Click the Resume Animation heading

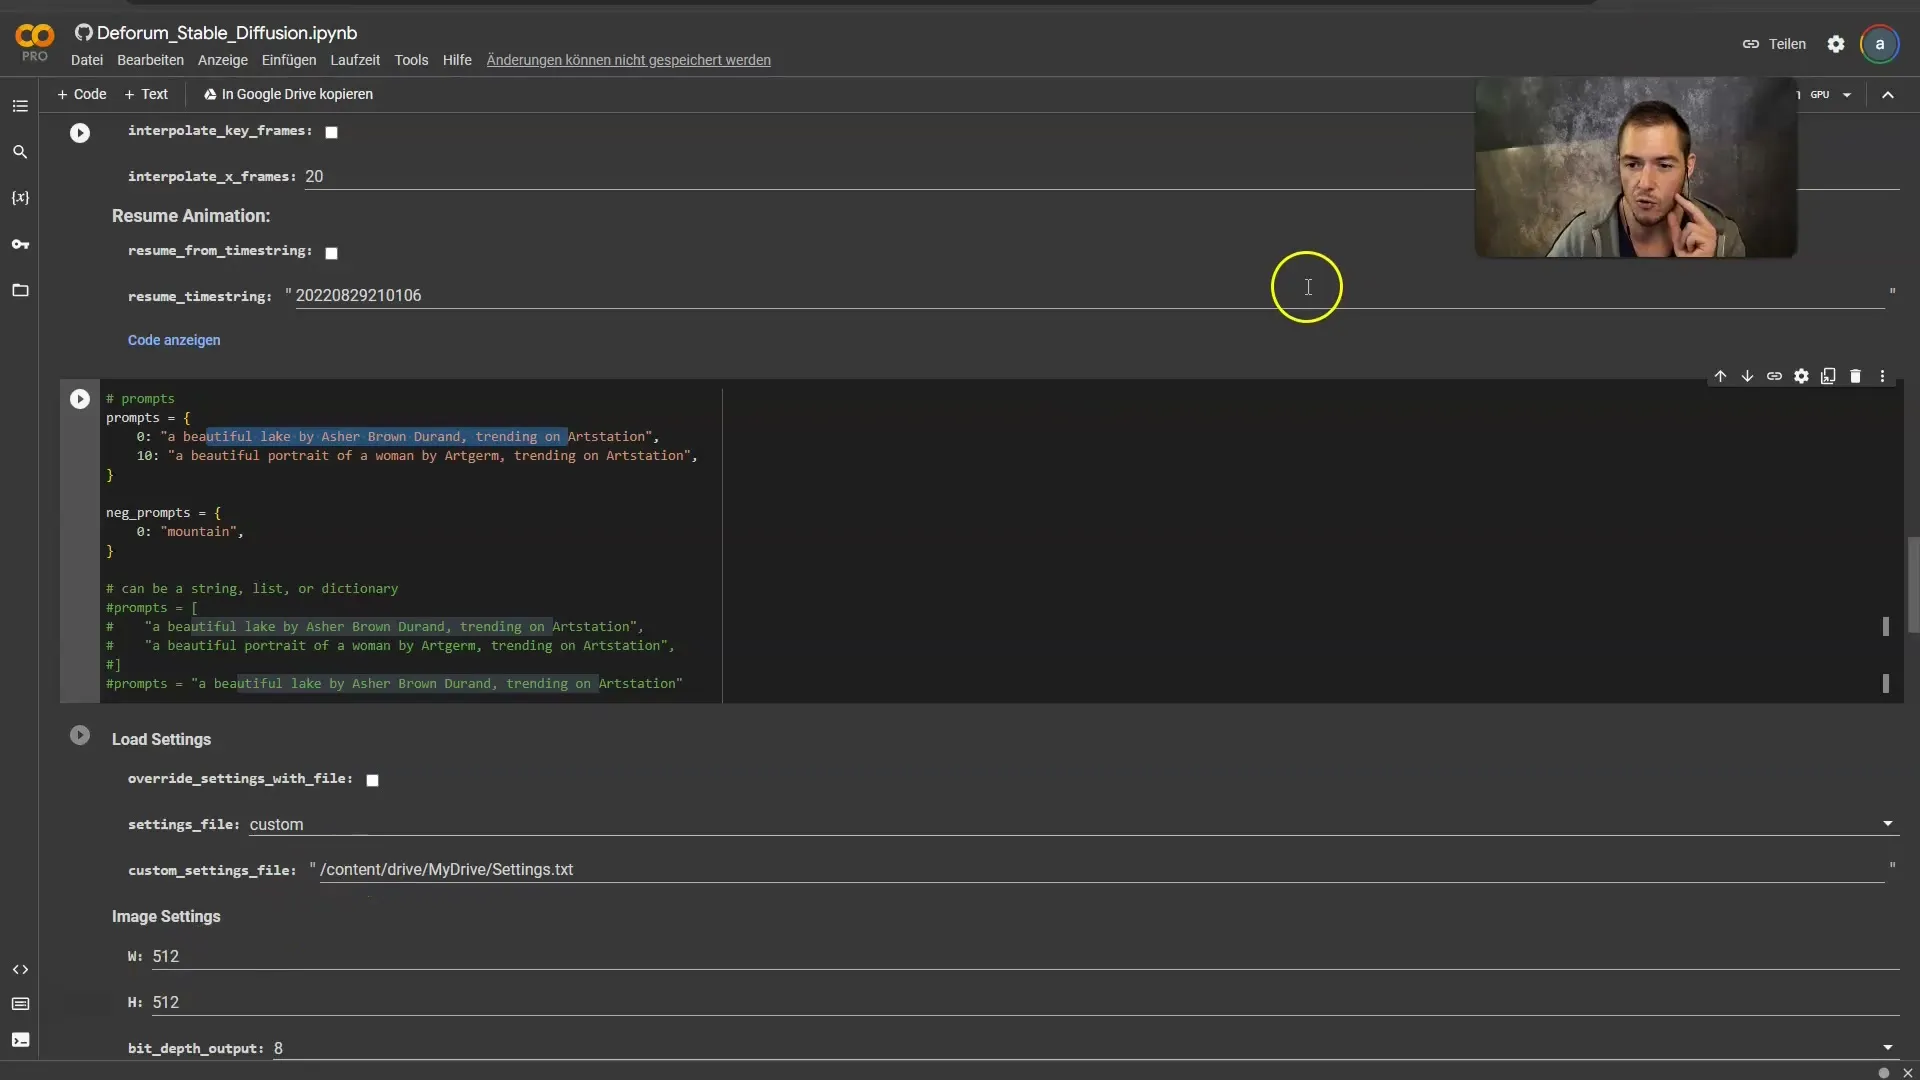pyautogui.click(x=191, y=216)
